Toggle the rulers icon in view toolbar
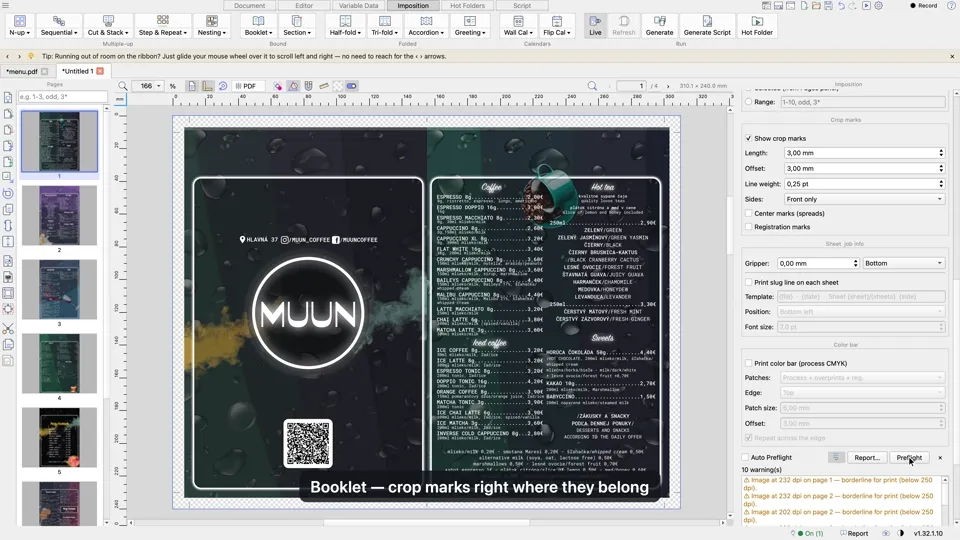Viewport: 960px width, 540px height. [208, 86]
